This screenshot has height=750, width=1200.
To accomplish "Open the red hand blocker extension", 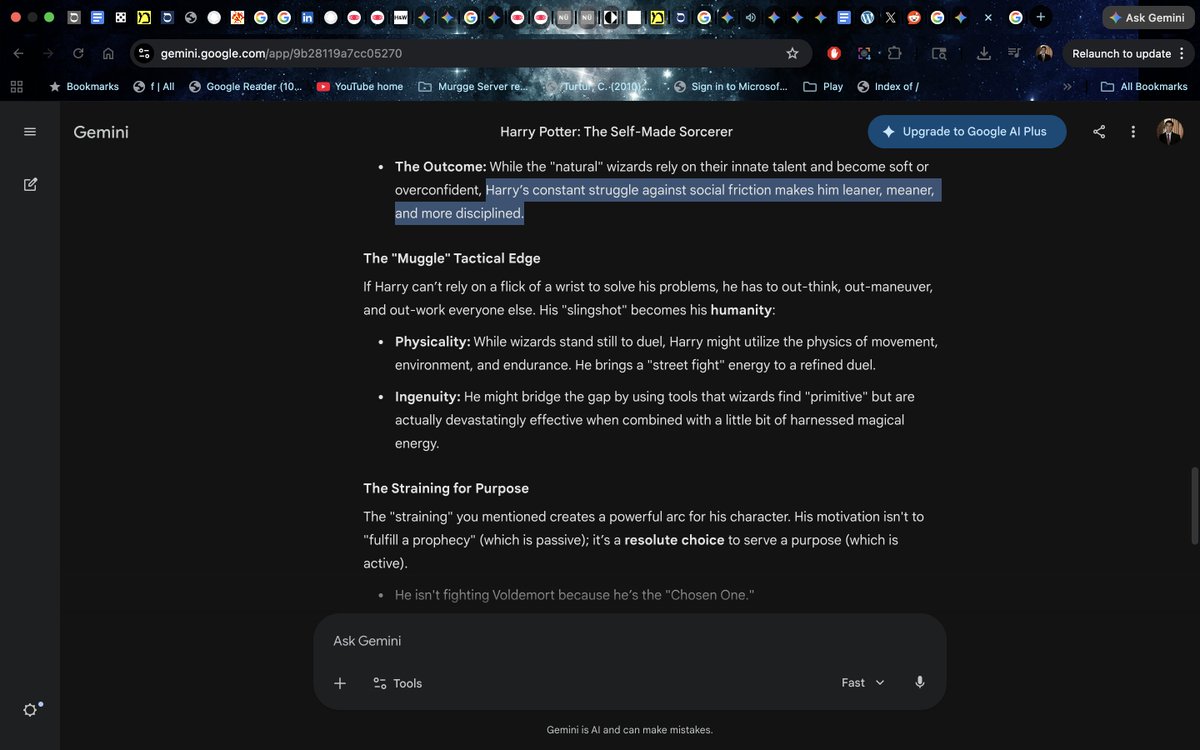I will coord(835,53).
